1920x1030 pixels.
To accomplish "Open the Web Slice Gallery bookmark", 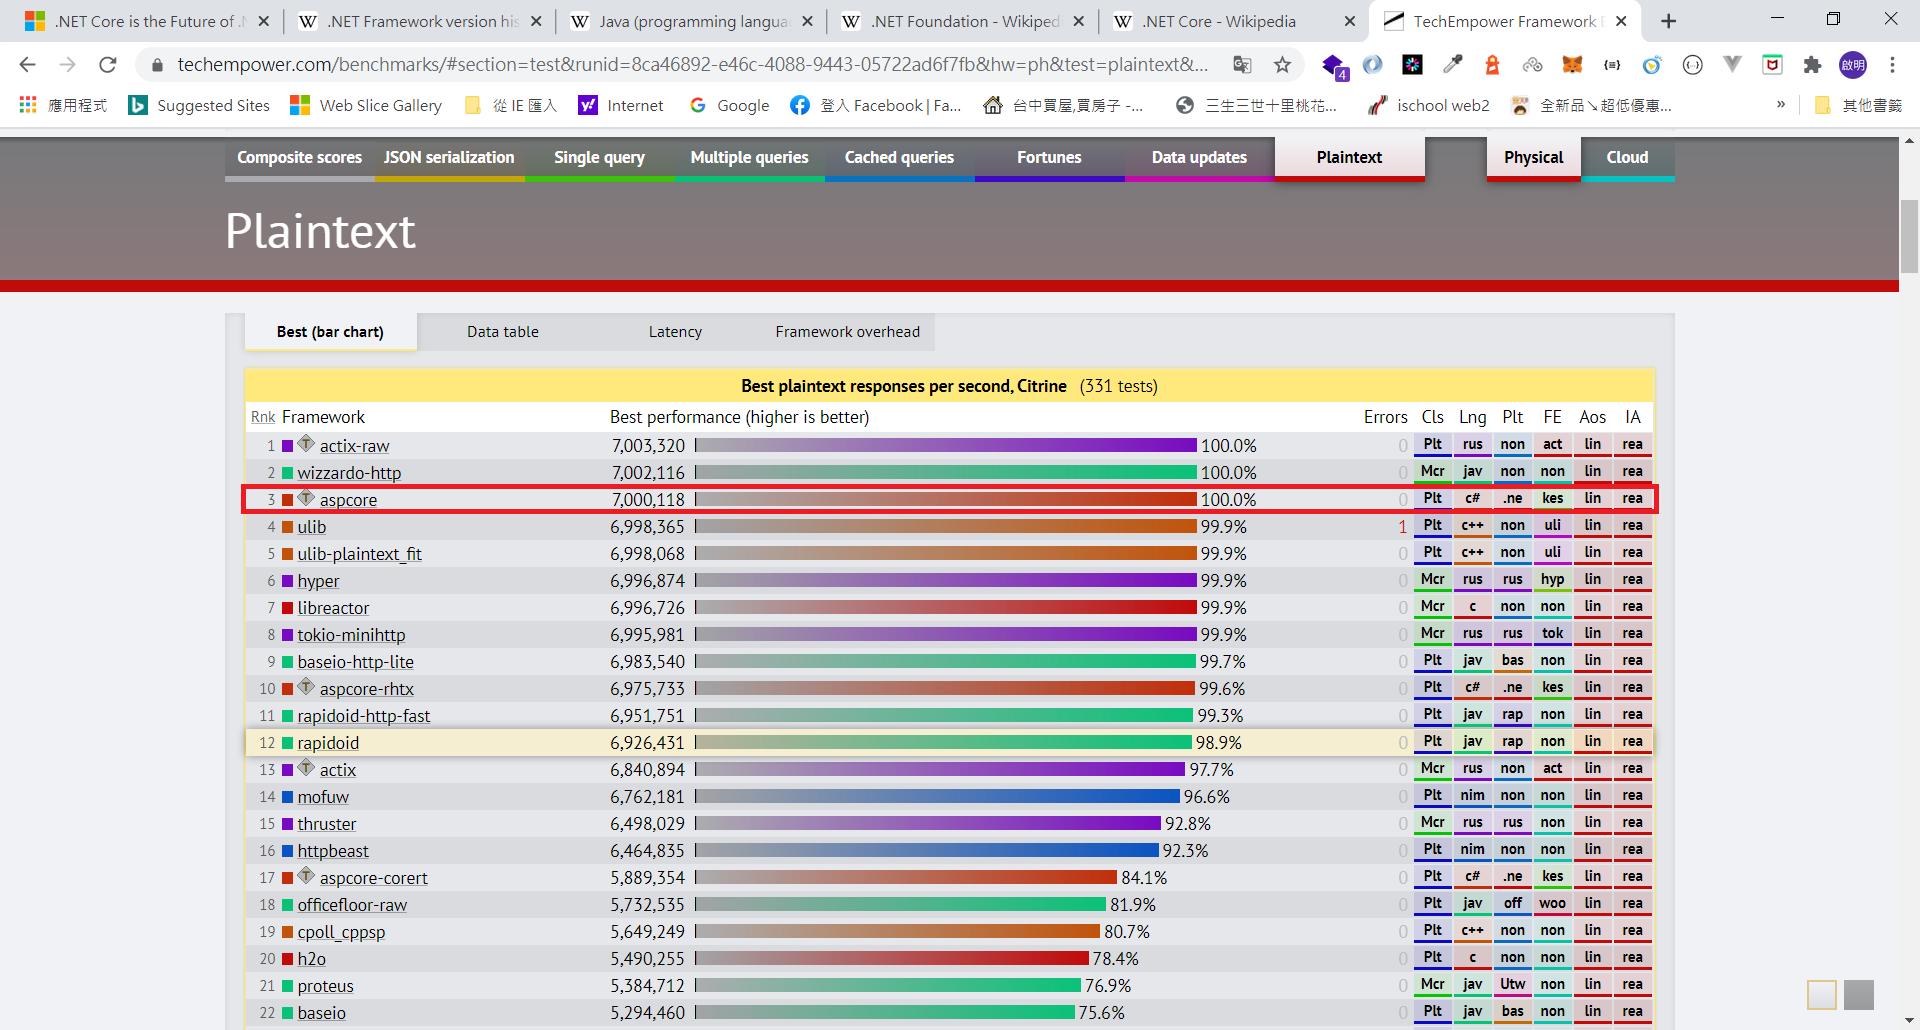I will [x=366, y=105].
